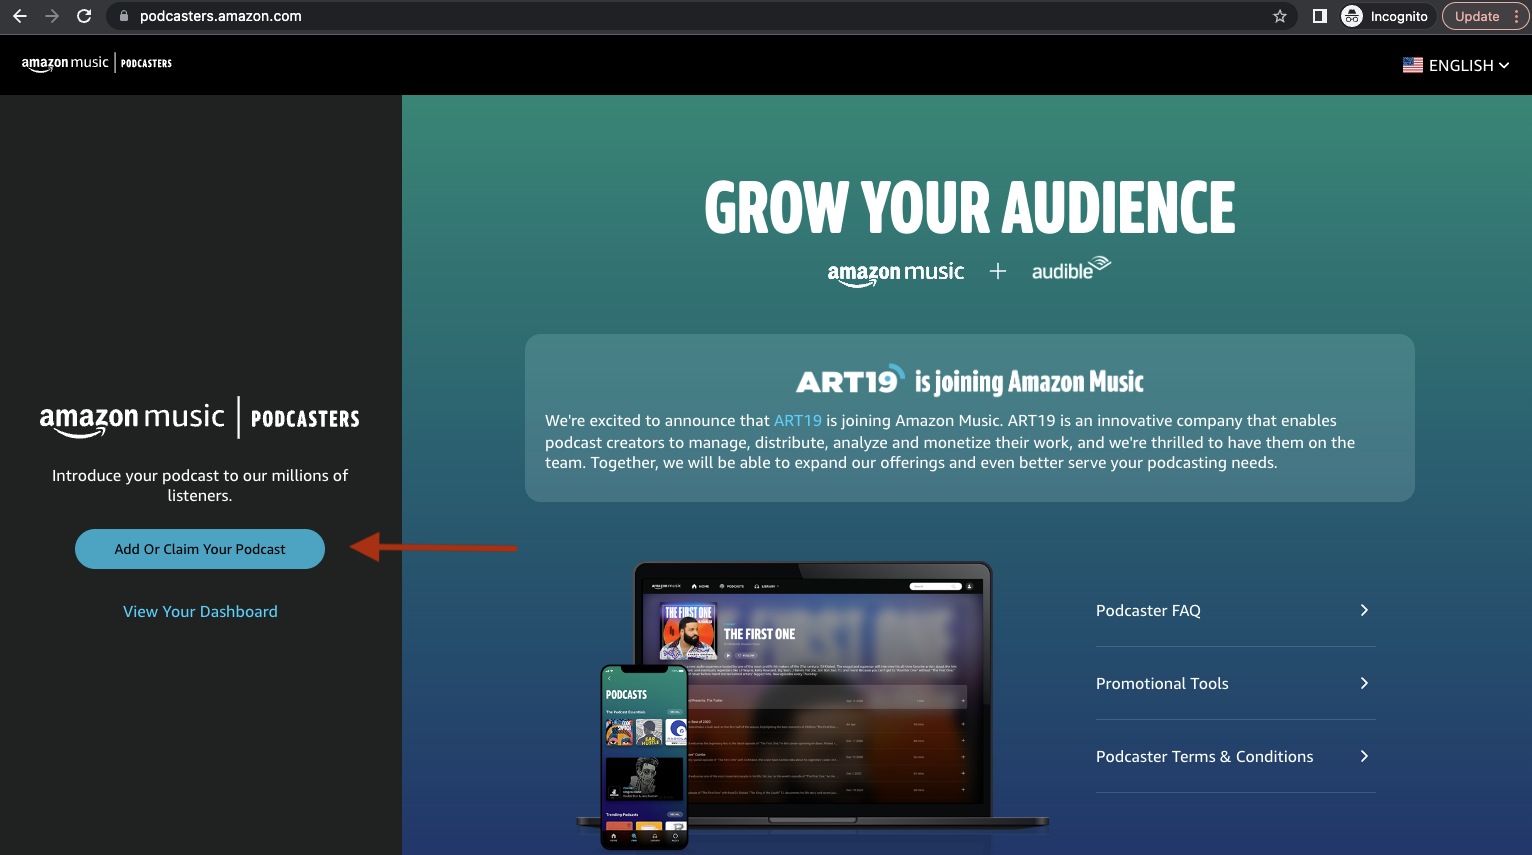Click the audible logo in the banner

coord(1071,269)
